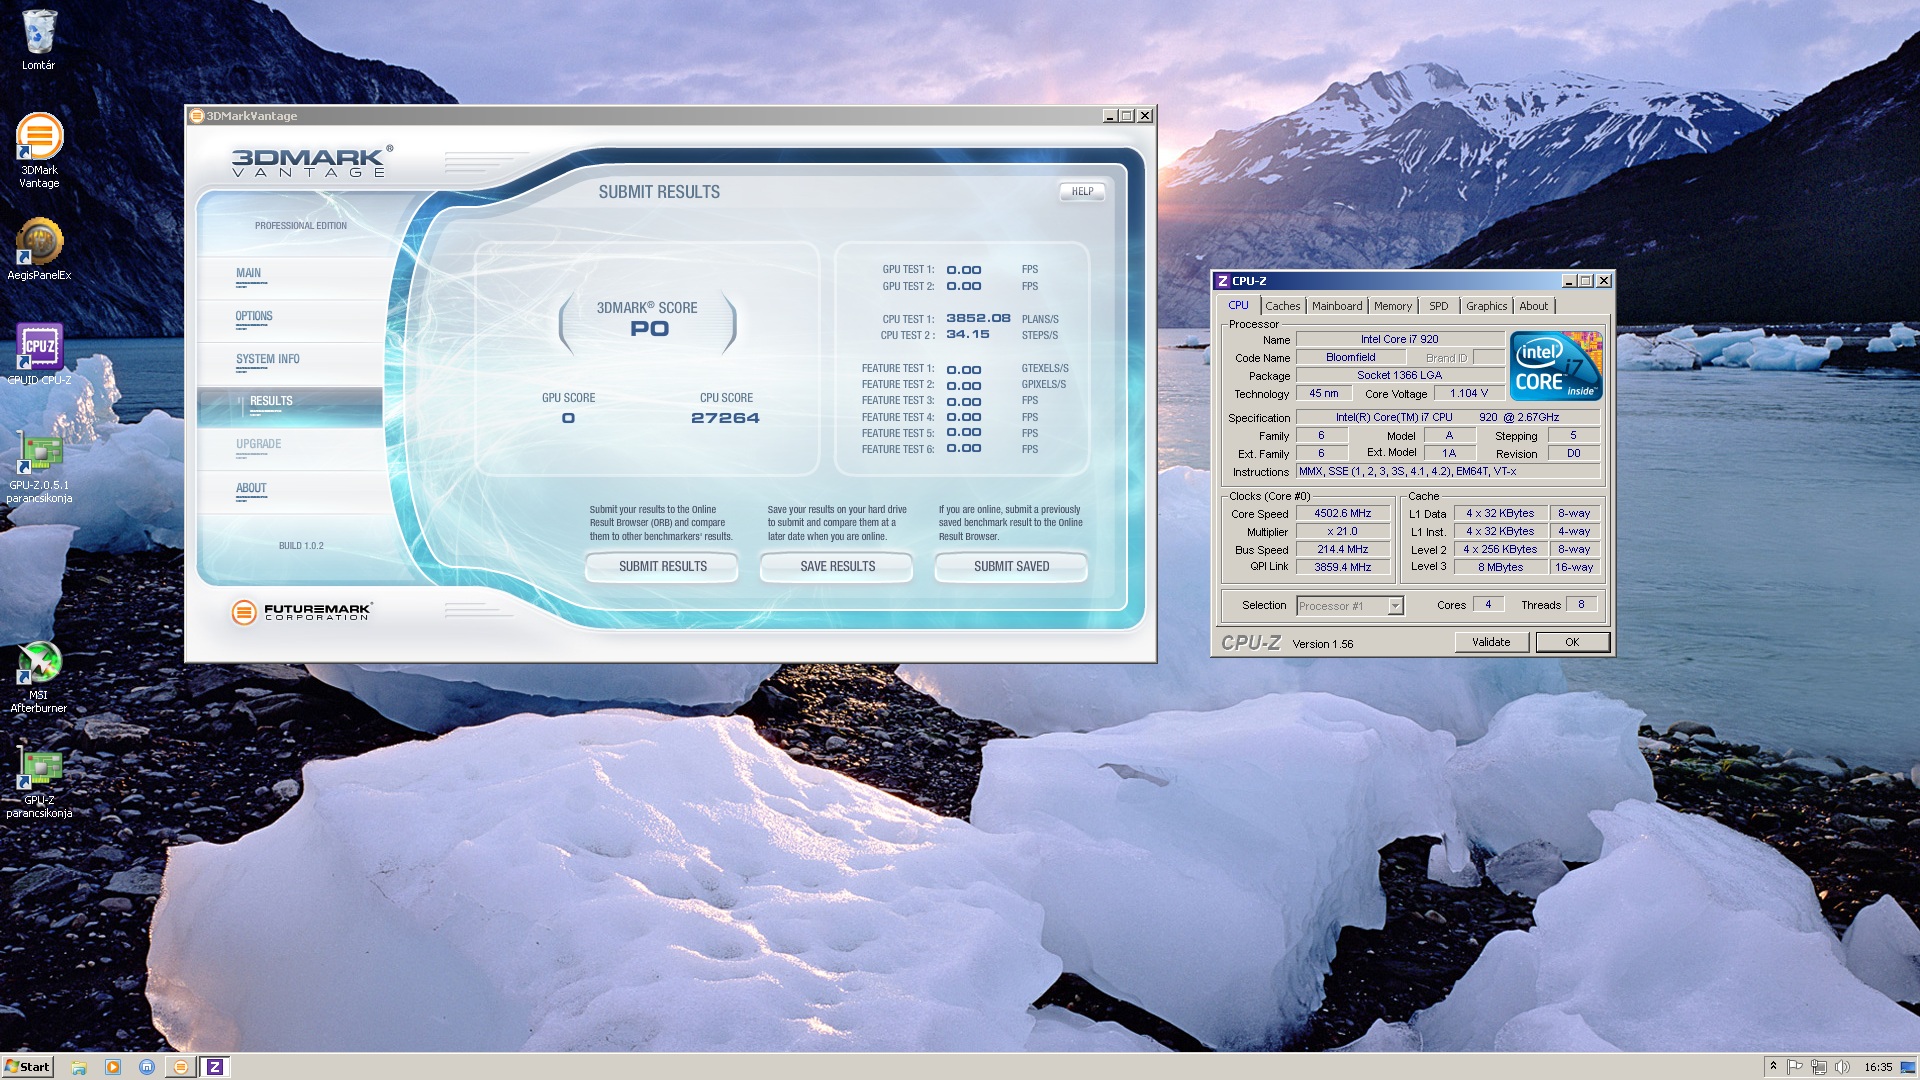The image size is (1920, 1080).
Task: Click the Multiplier value x 21.0
Action: click(x=1342, y=532)
